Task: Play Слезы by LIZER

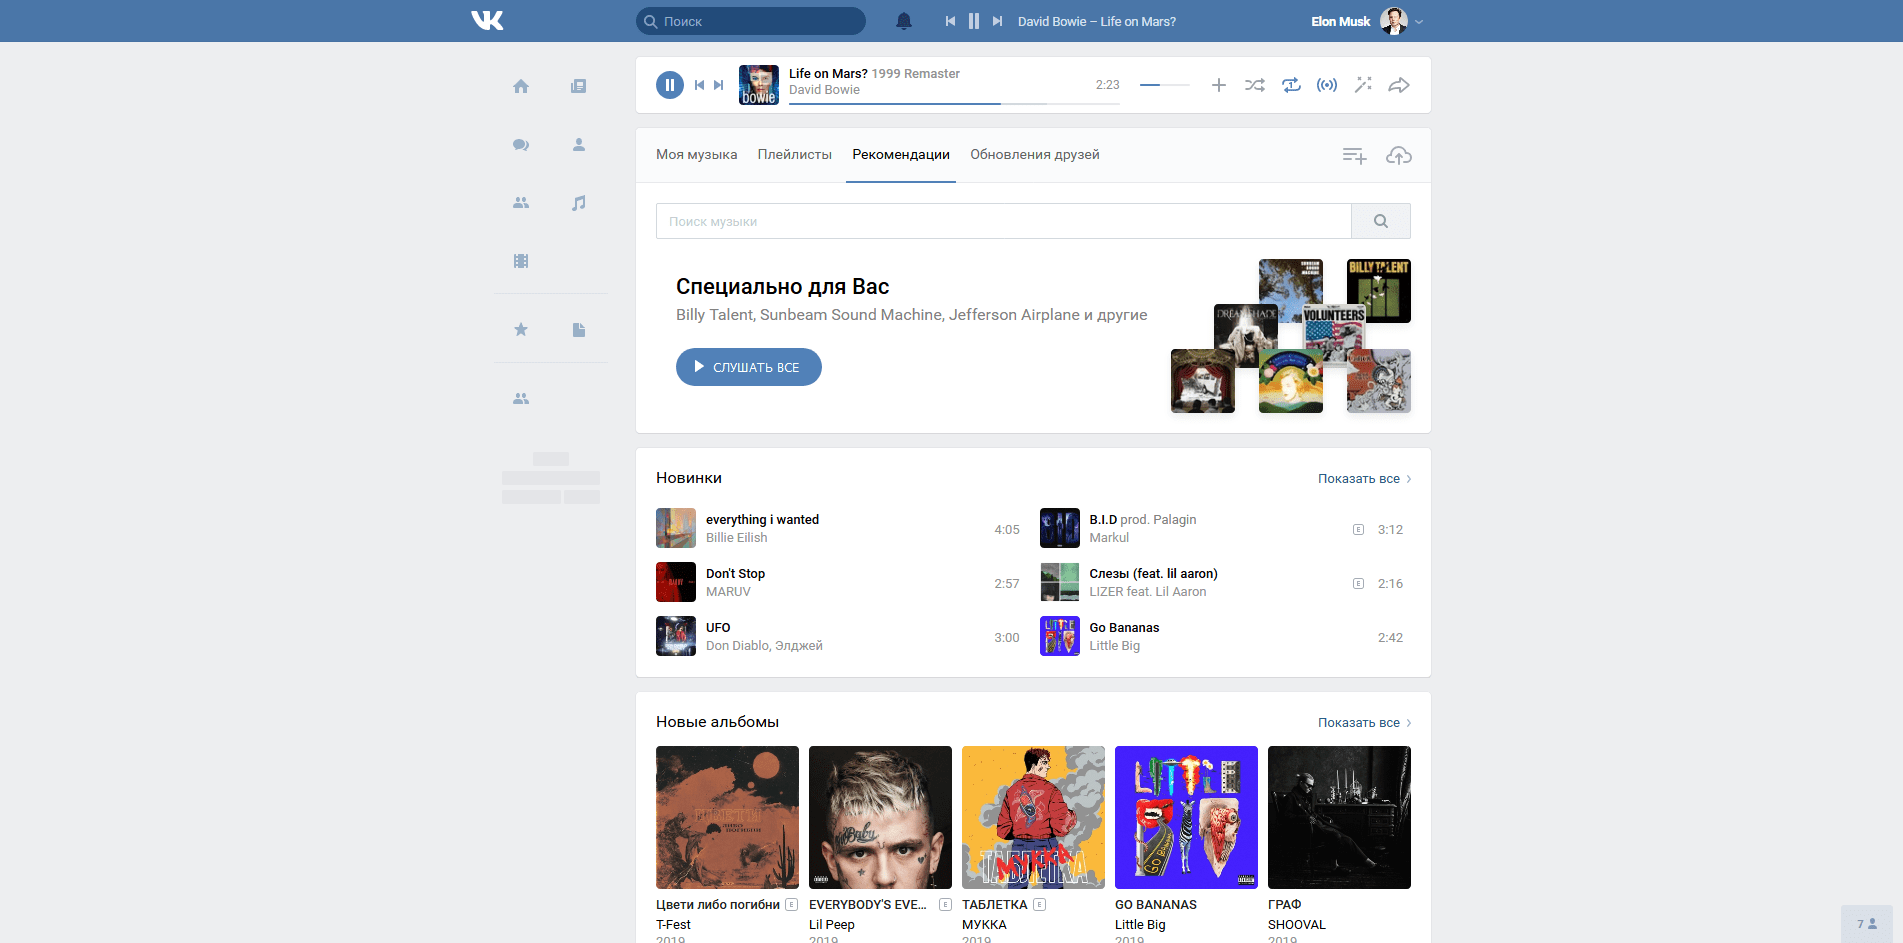Action: 1222,582
